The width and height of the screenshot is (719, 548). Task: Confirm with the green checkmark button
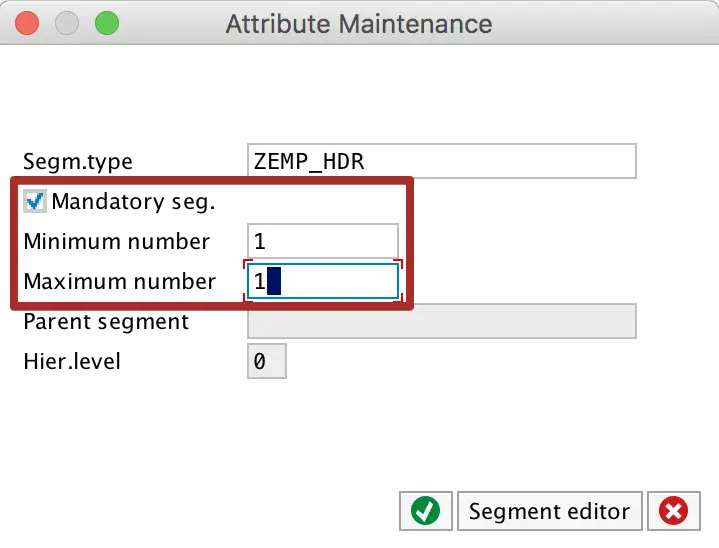[426, 511]
